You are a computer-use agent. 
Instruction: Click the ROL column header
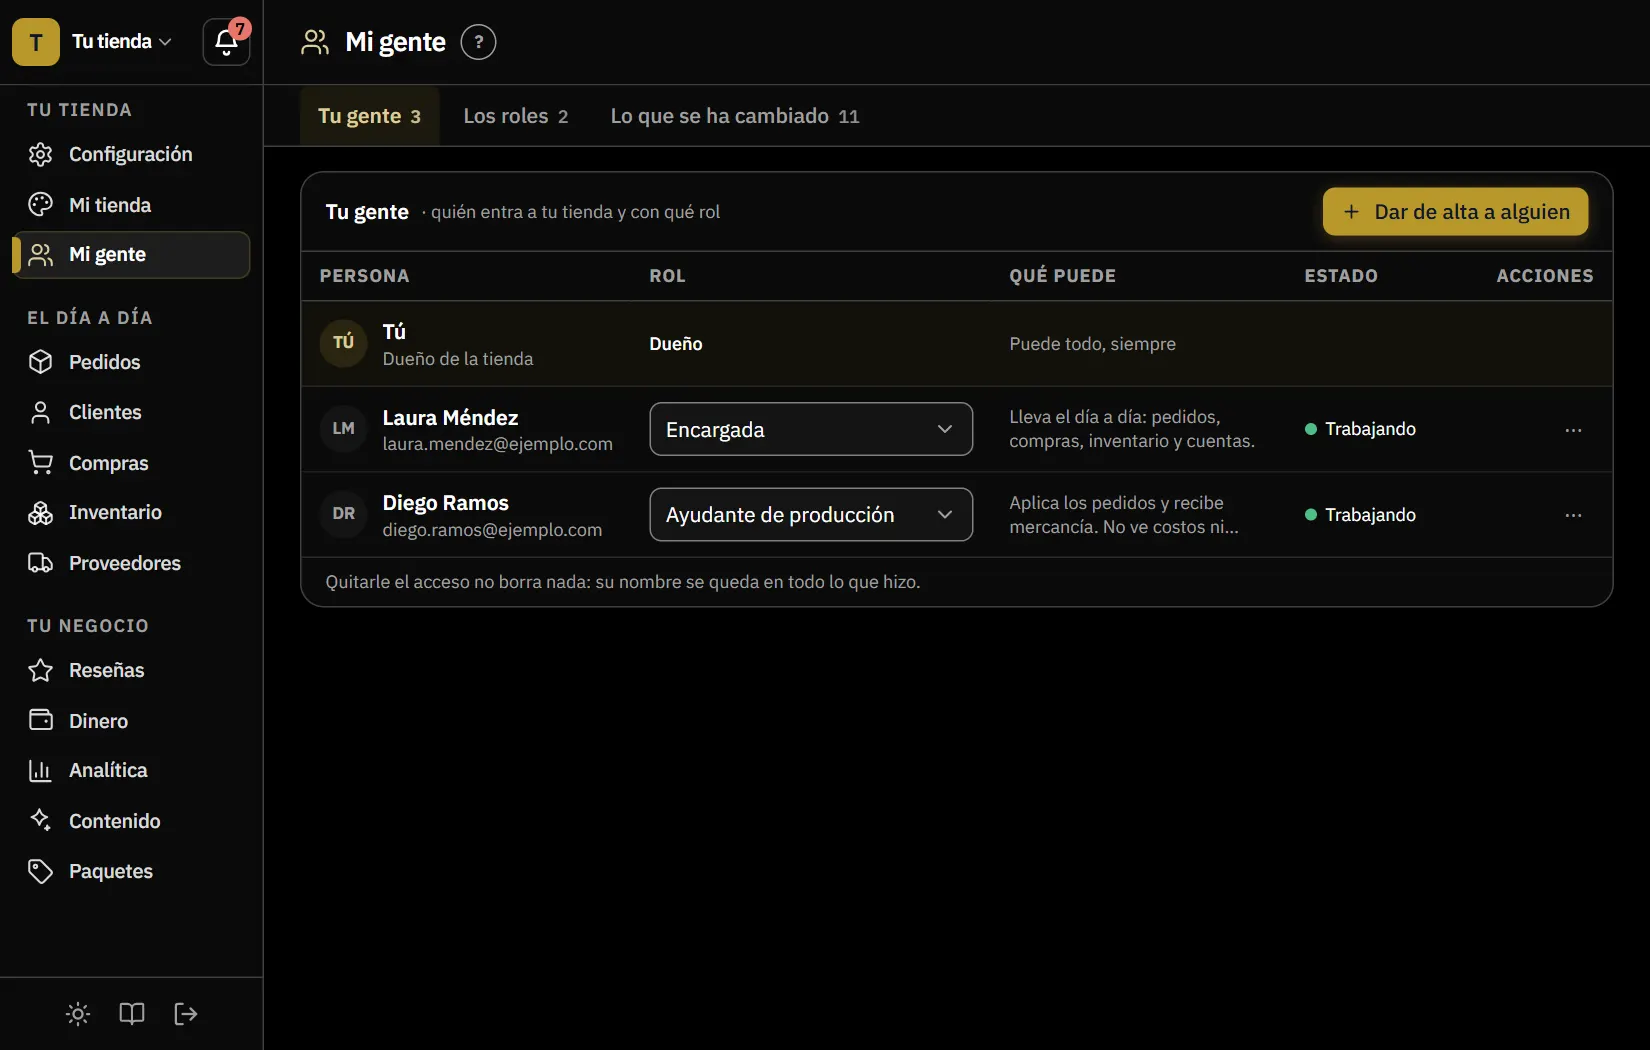(667, 276)
